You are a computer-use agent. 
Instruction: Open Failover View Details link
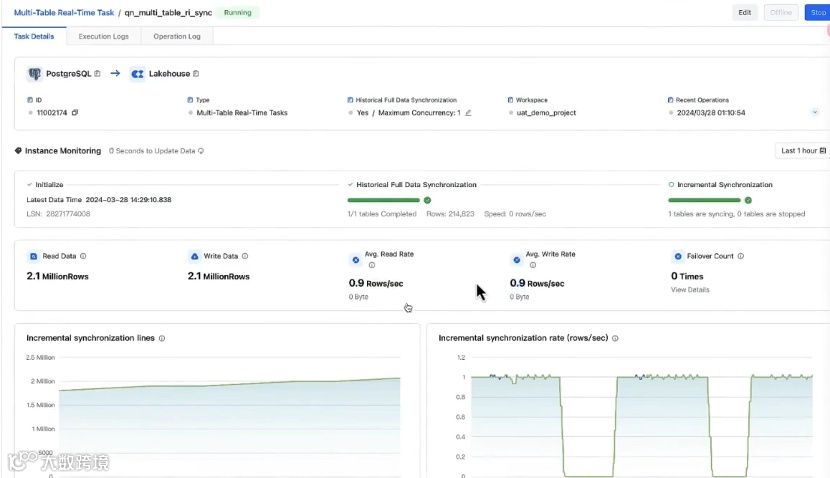(690, 290)
